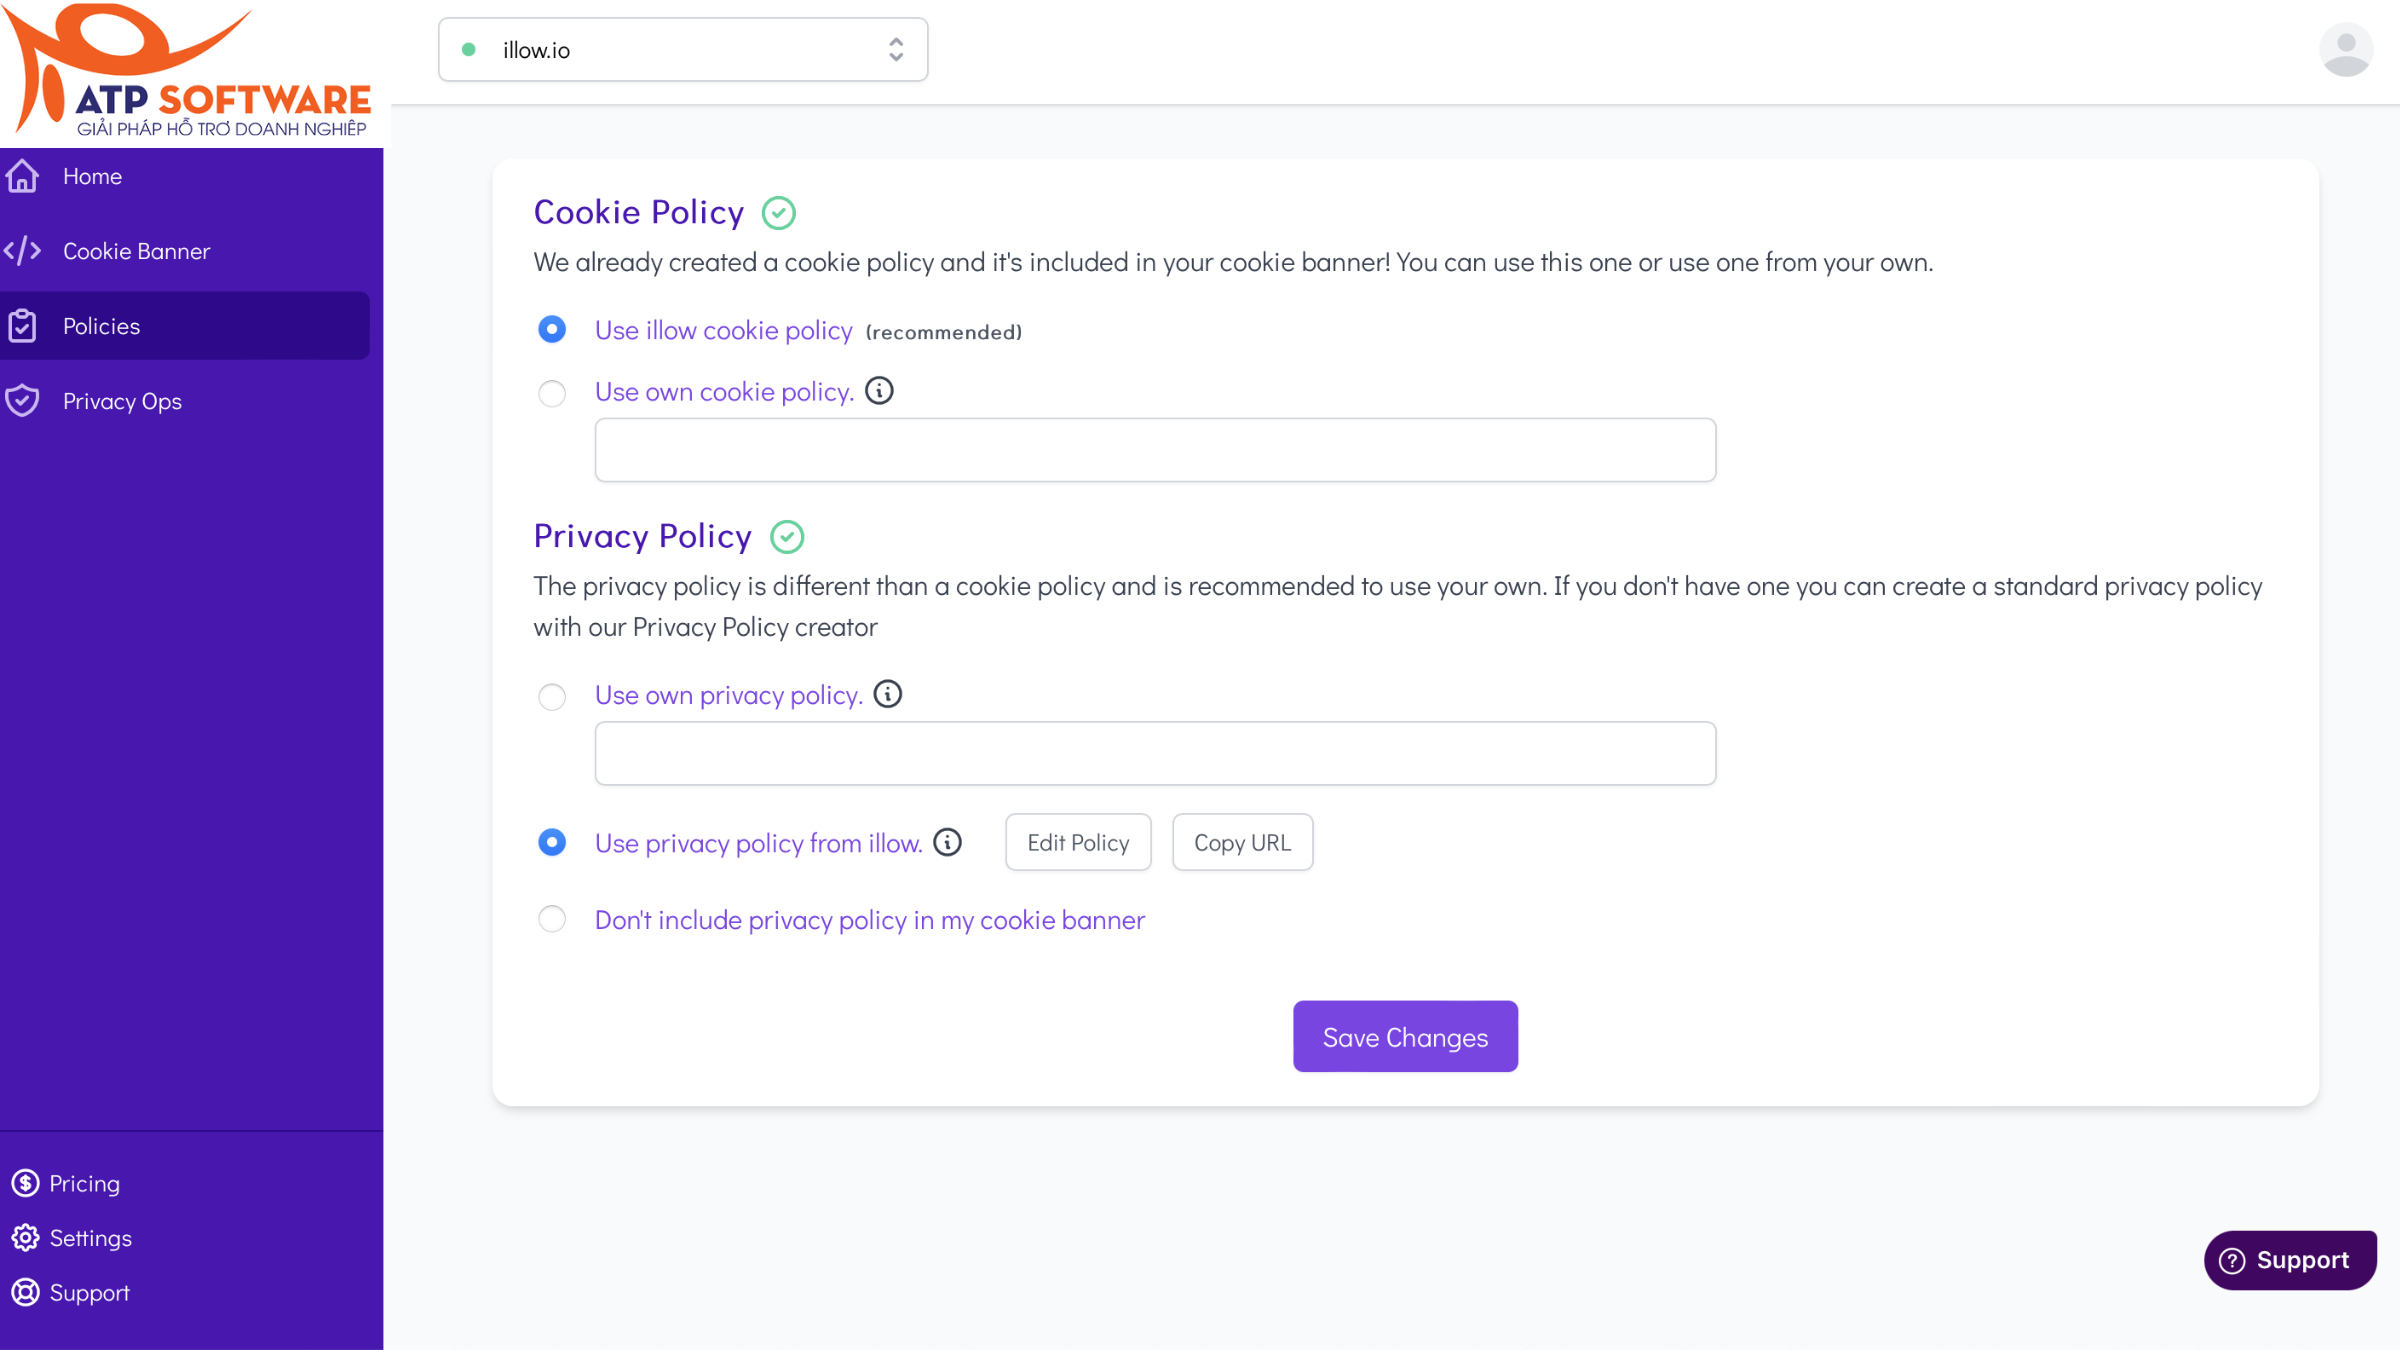Go to Policies in sidebar menu
The height and width of the screenshot is (1350, 2400).
click(x=101, y=326)
